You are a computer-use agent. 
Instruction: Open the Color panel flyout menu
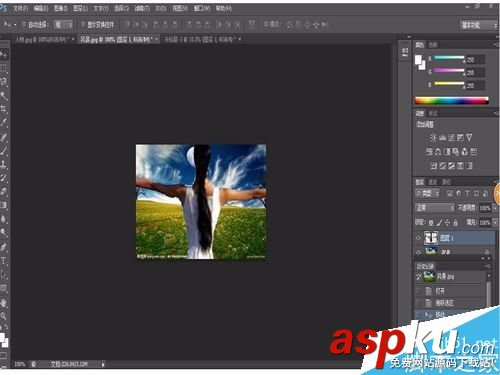[x=495, y=45]
